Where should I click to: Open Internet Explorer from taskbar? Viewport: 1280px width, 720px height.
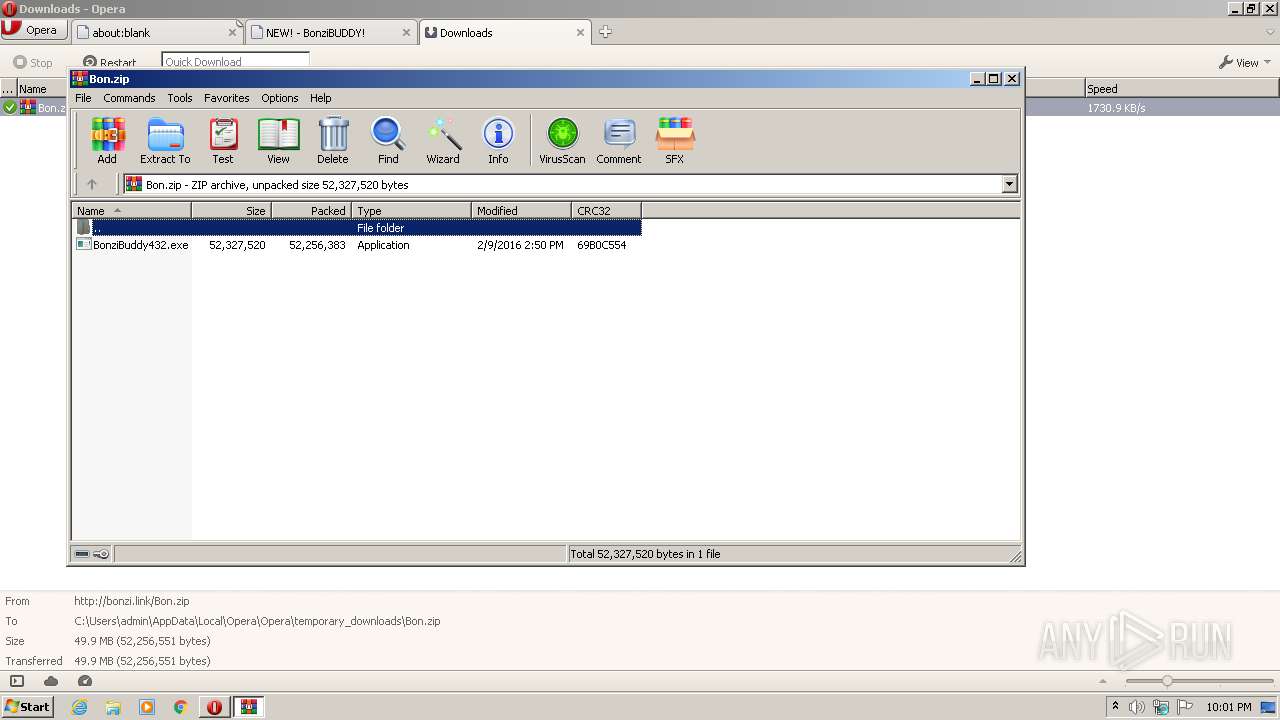pos(79,707)
